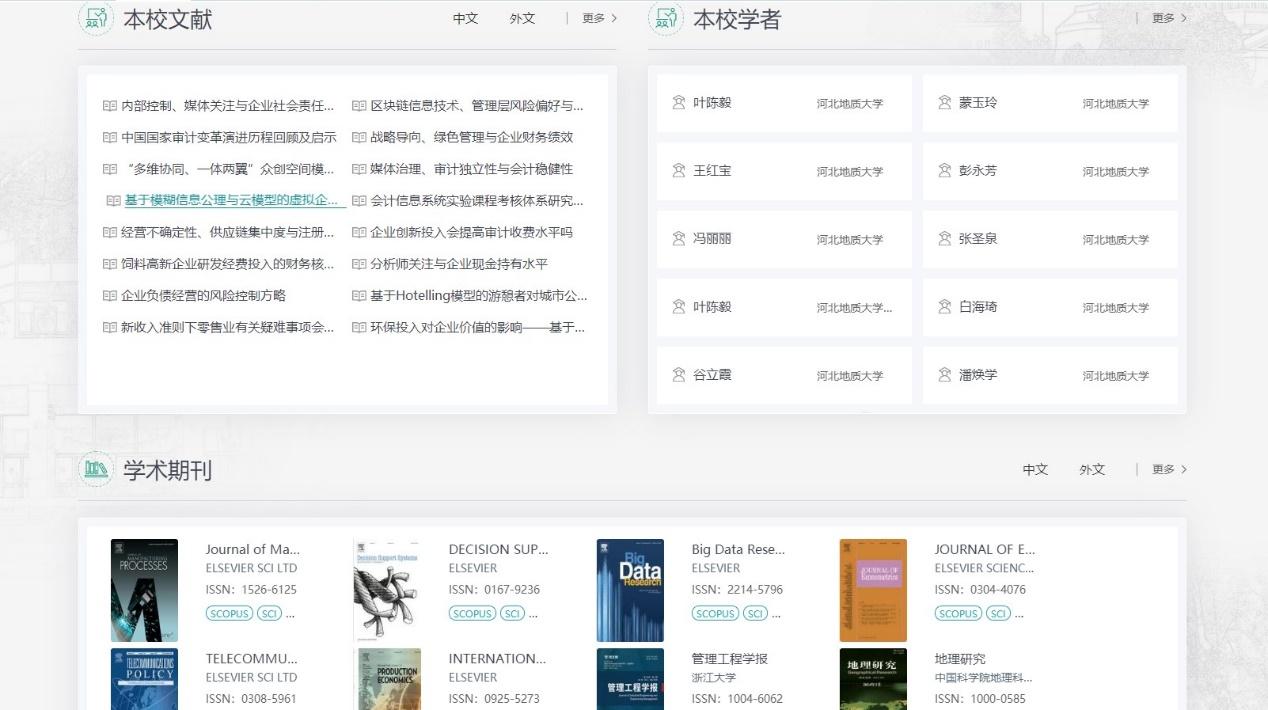Screen dimensions: 1268x710
Task: Select the 外文 tab in 学术期刊
Action: click(1091, 469)
